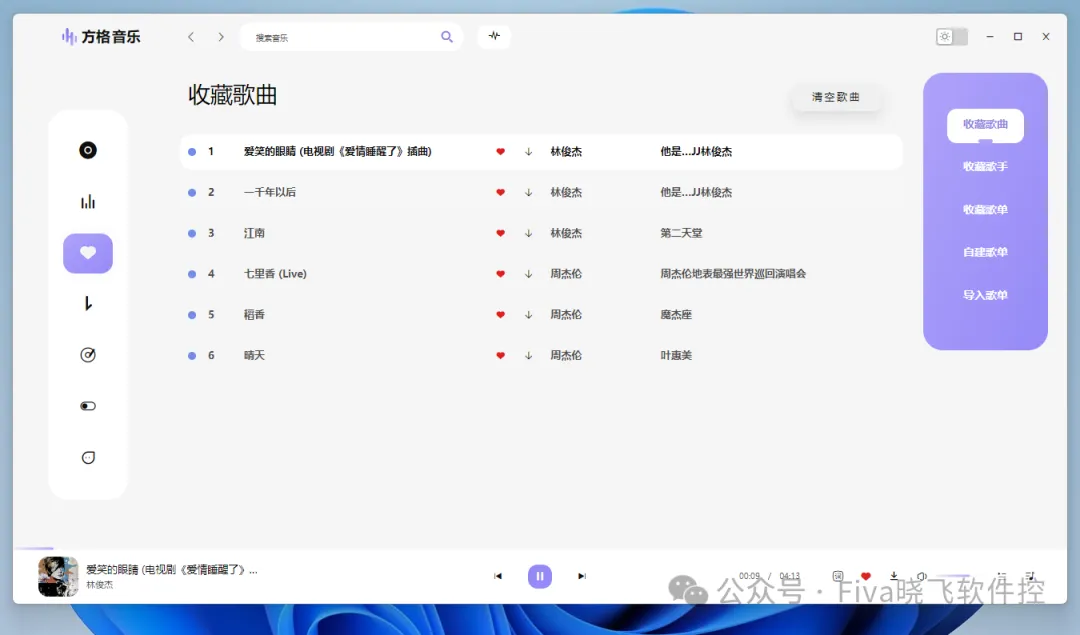Select the 自建歌单 tab

[x=985, y=252]
